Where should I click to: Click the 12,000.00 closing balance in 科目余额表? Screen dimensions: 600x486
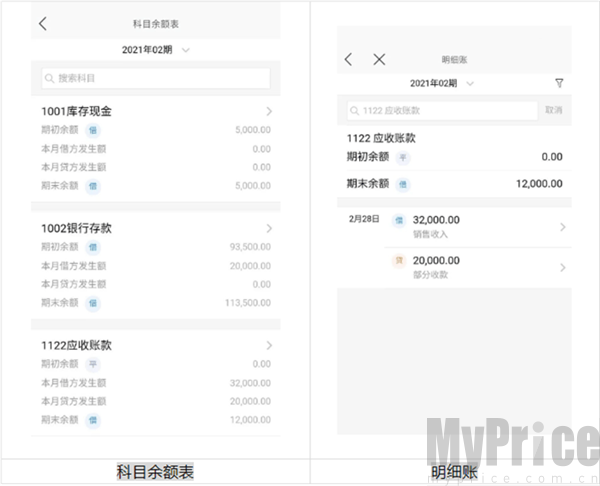pyautogui.click(x=250, y=420)
